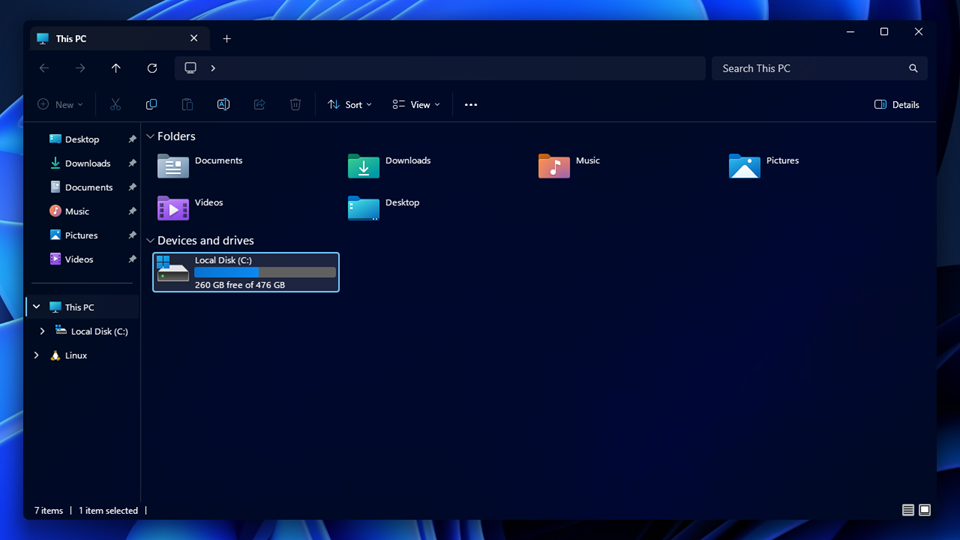Select Downloads in the sidebar
The image size is (960, 540).
(87, 163)
